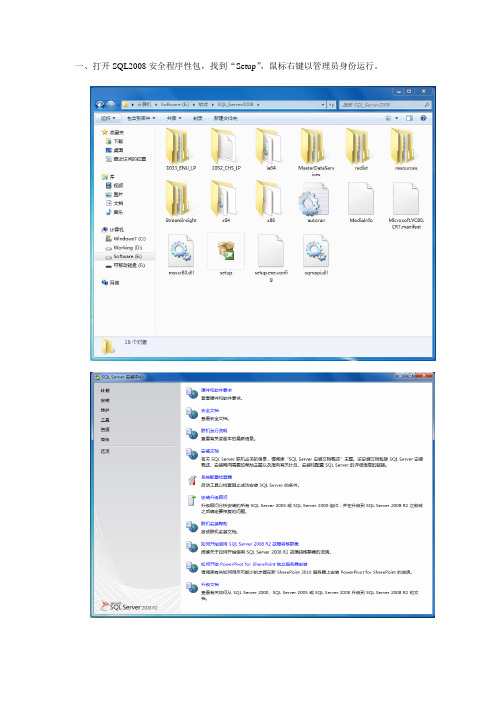Open the address bar history dropdown arrow
Viewport: 496px width, 702px height.
point(323,104)
